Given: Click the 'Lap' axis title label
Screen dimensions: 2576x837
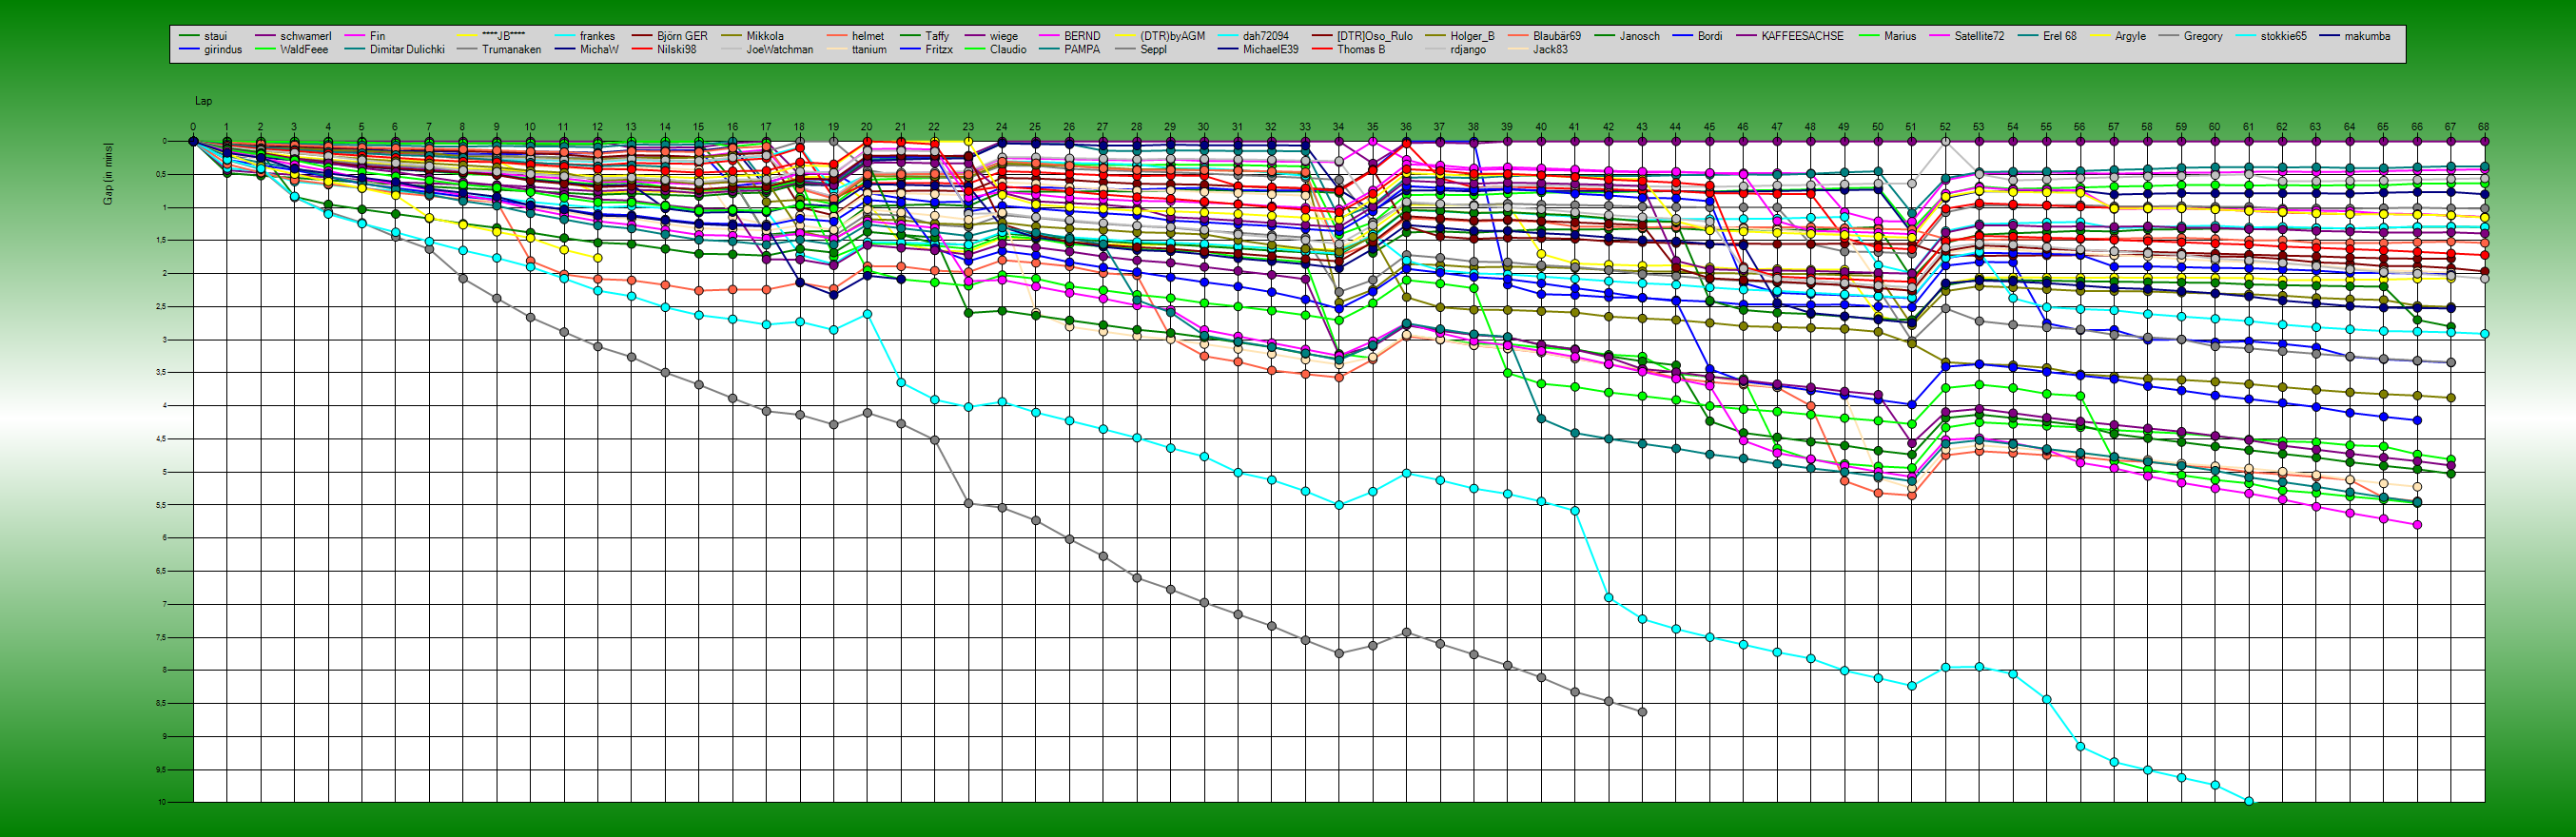Looking at the screenshot, I should tap(203, 101).
